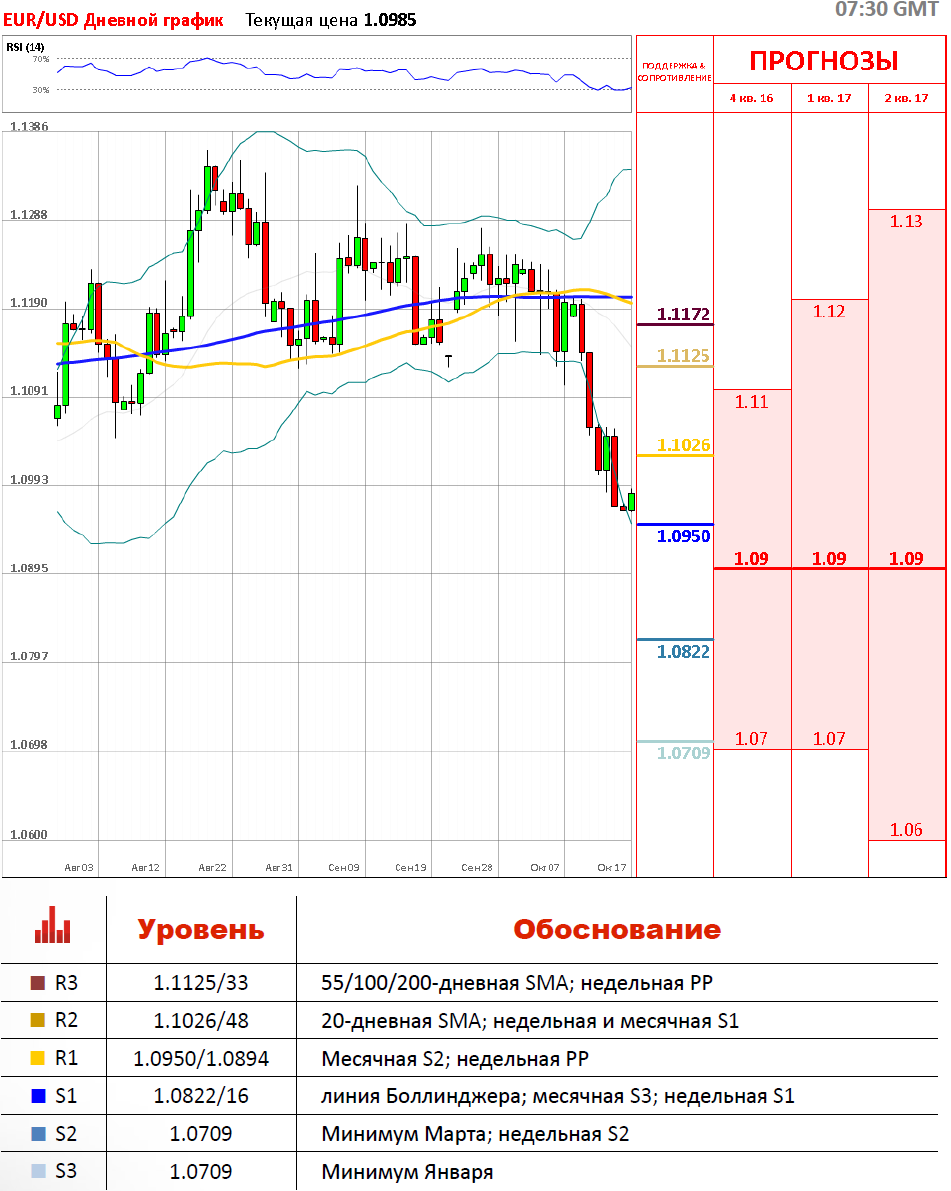This screenshot has width=951, height=1191.
Task: Click the red bar chart icon
Action: pos(52,924)
